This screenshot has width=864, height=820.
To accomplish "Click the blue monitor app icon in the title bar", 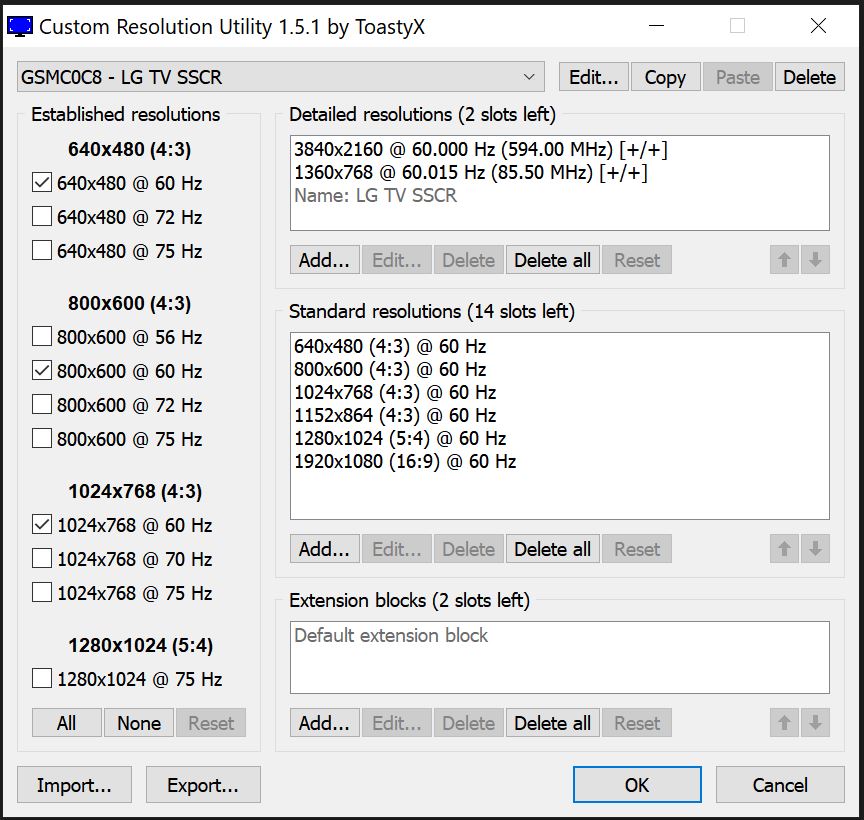I will tap(20, 26).
